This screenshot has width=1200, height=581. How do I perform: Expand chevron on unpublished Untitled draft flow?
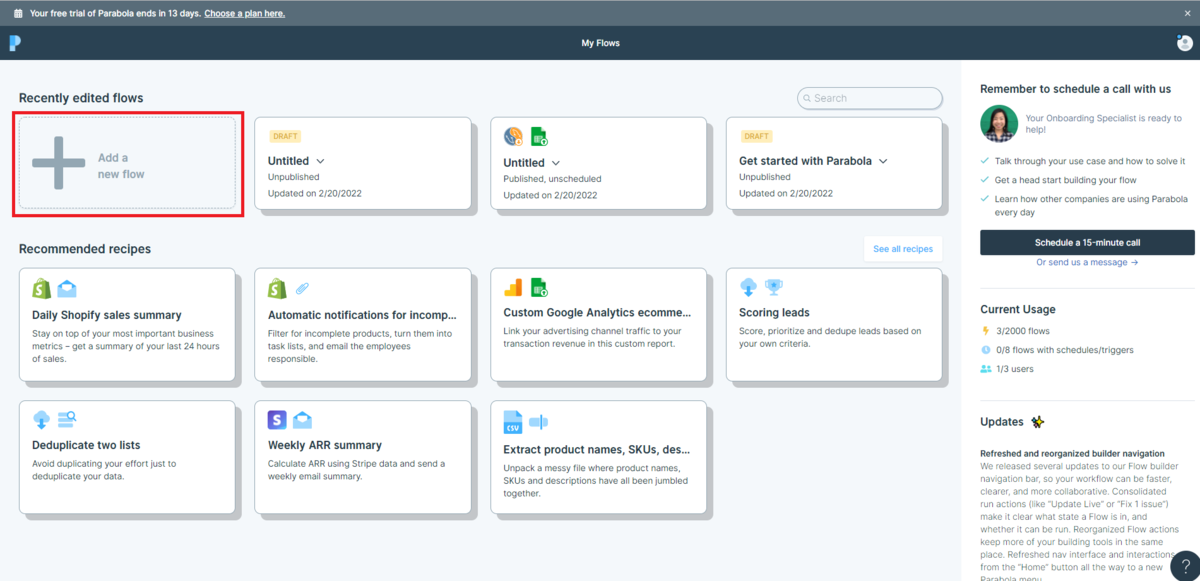pos(320,161)
